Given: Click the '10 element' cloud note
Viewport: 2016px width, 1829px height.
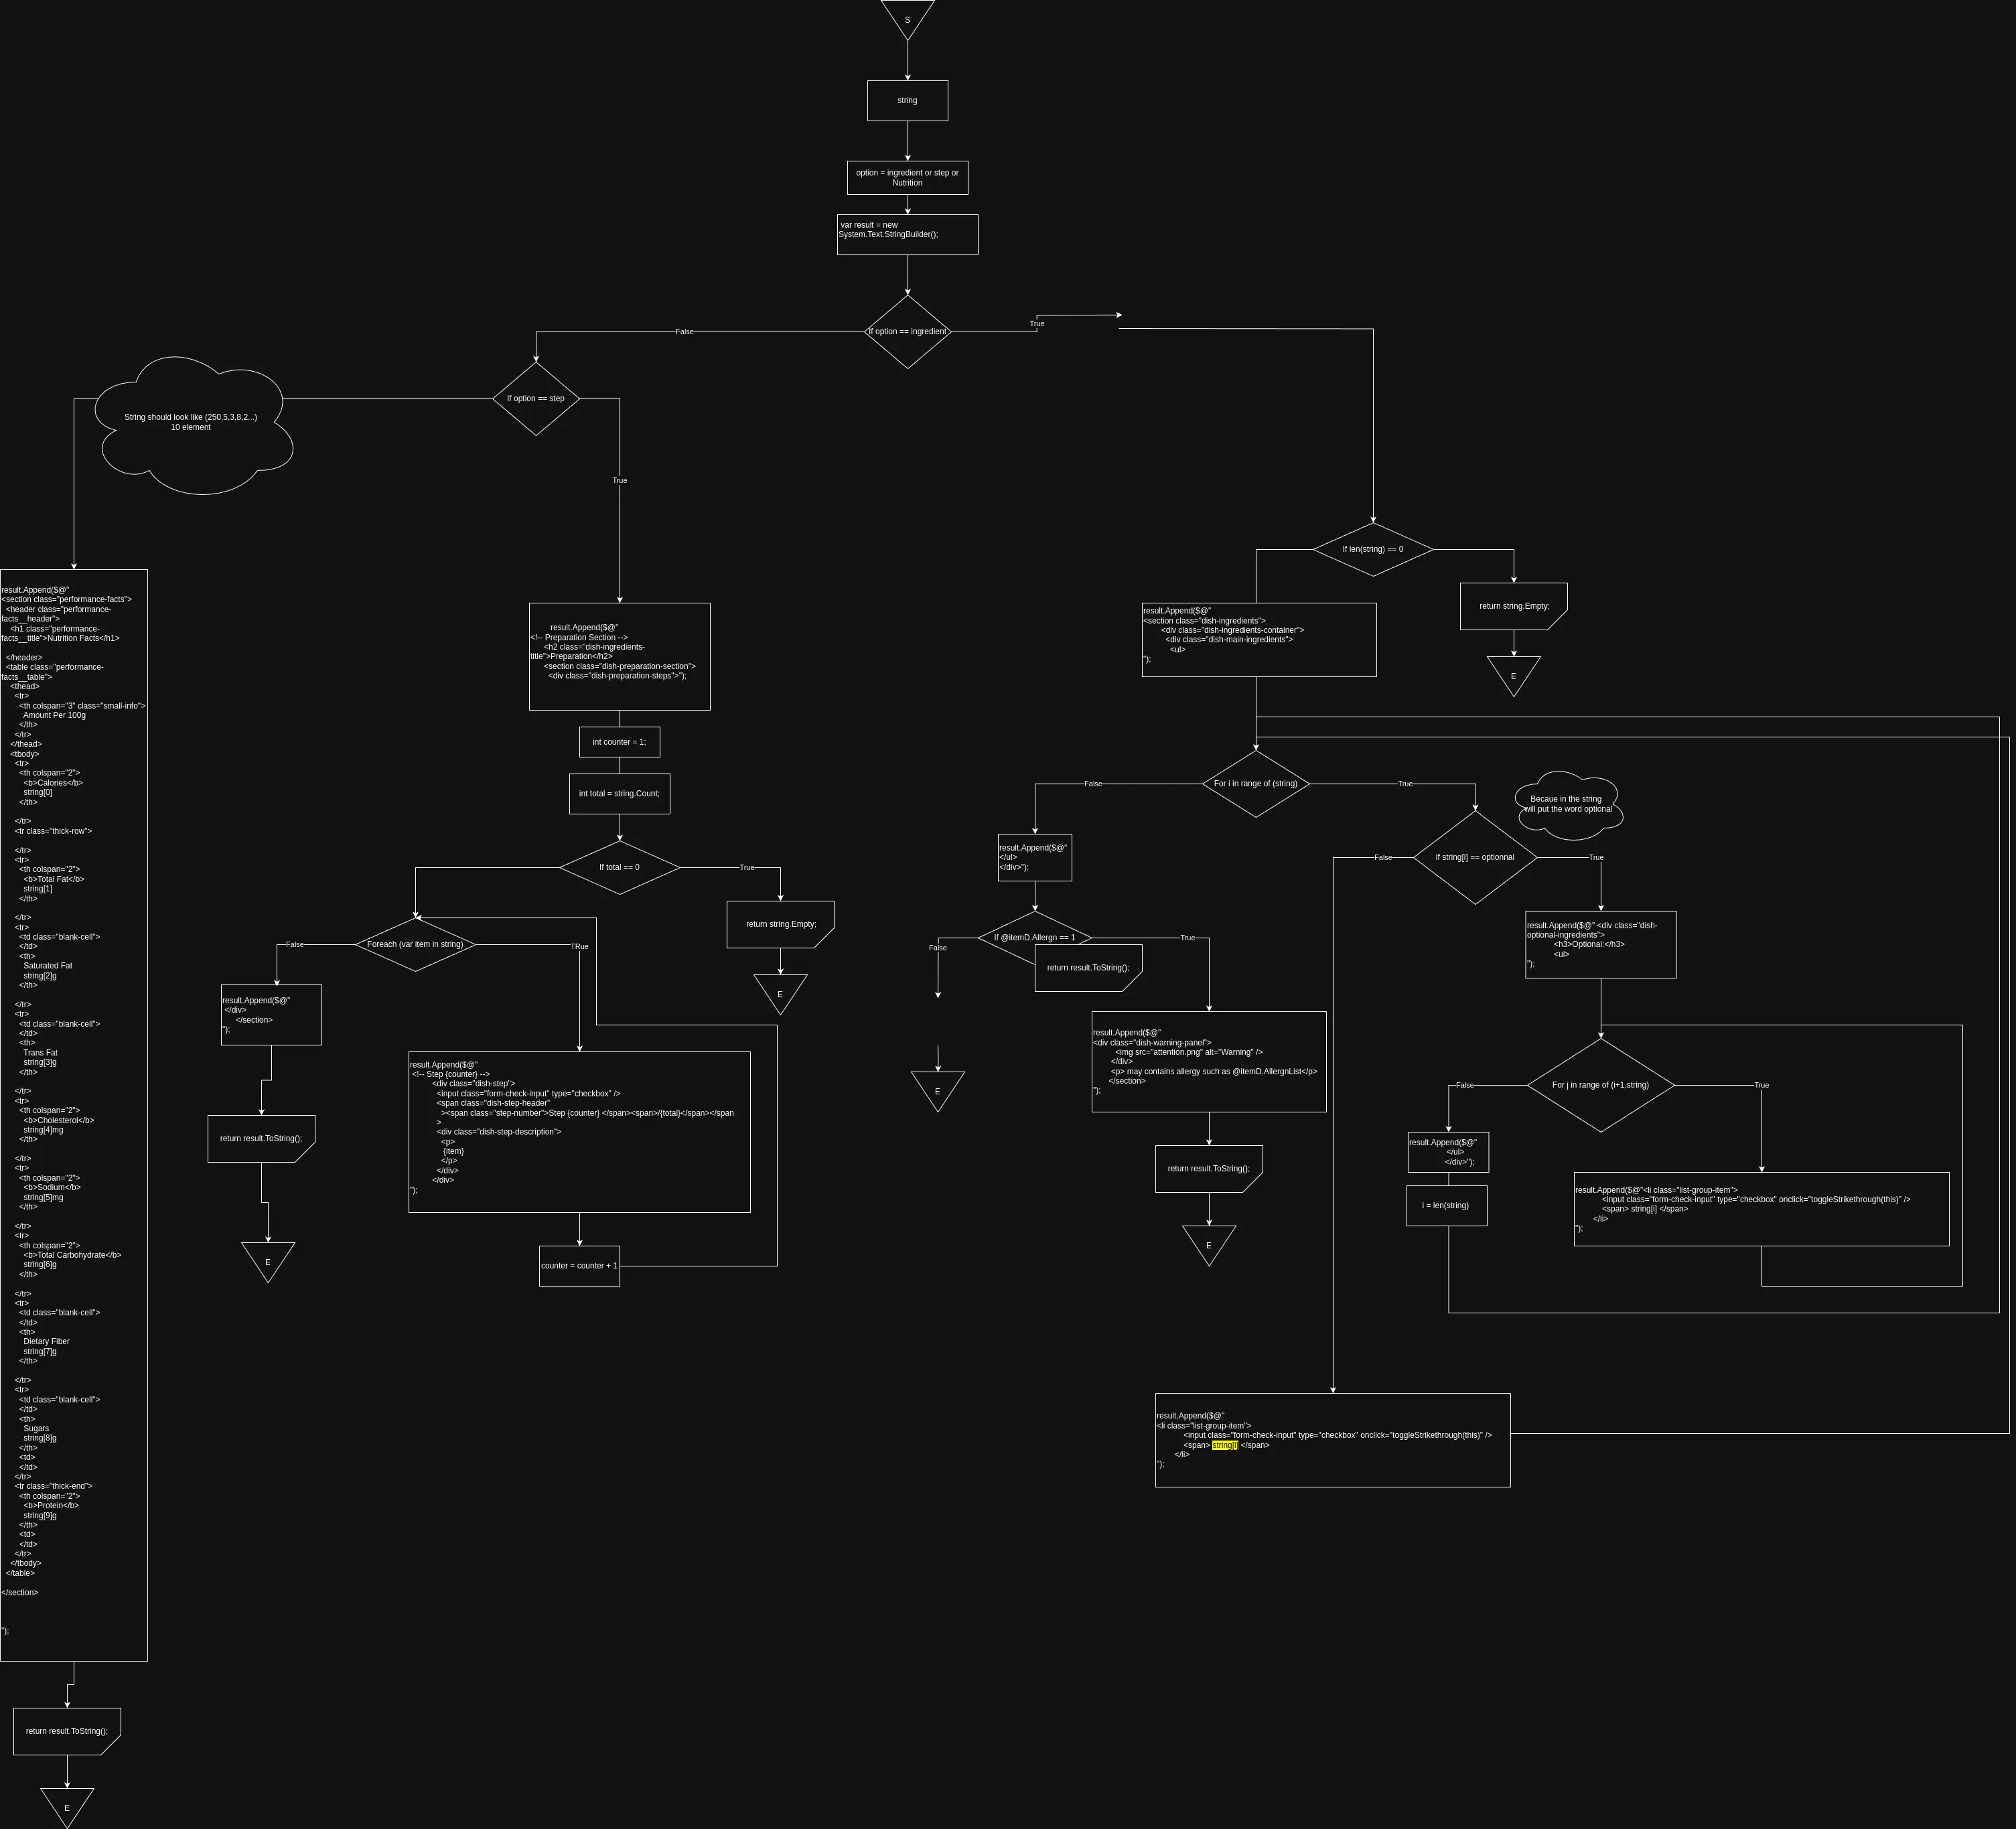Looking at the screenshot, I should (191, 423).
